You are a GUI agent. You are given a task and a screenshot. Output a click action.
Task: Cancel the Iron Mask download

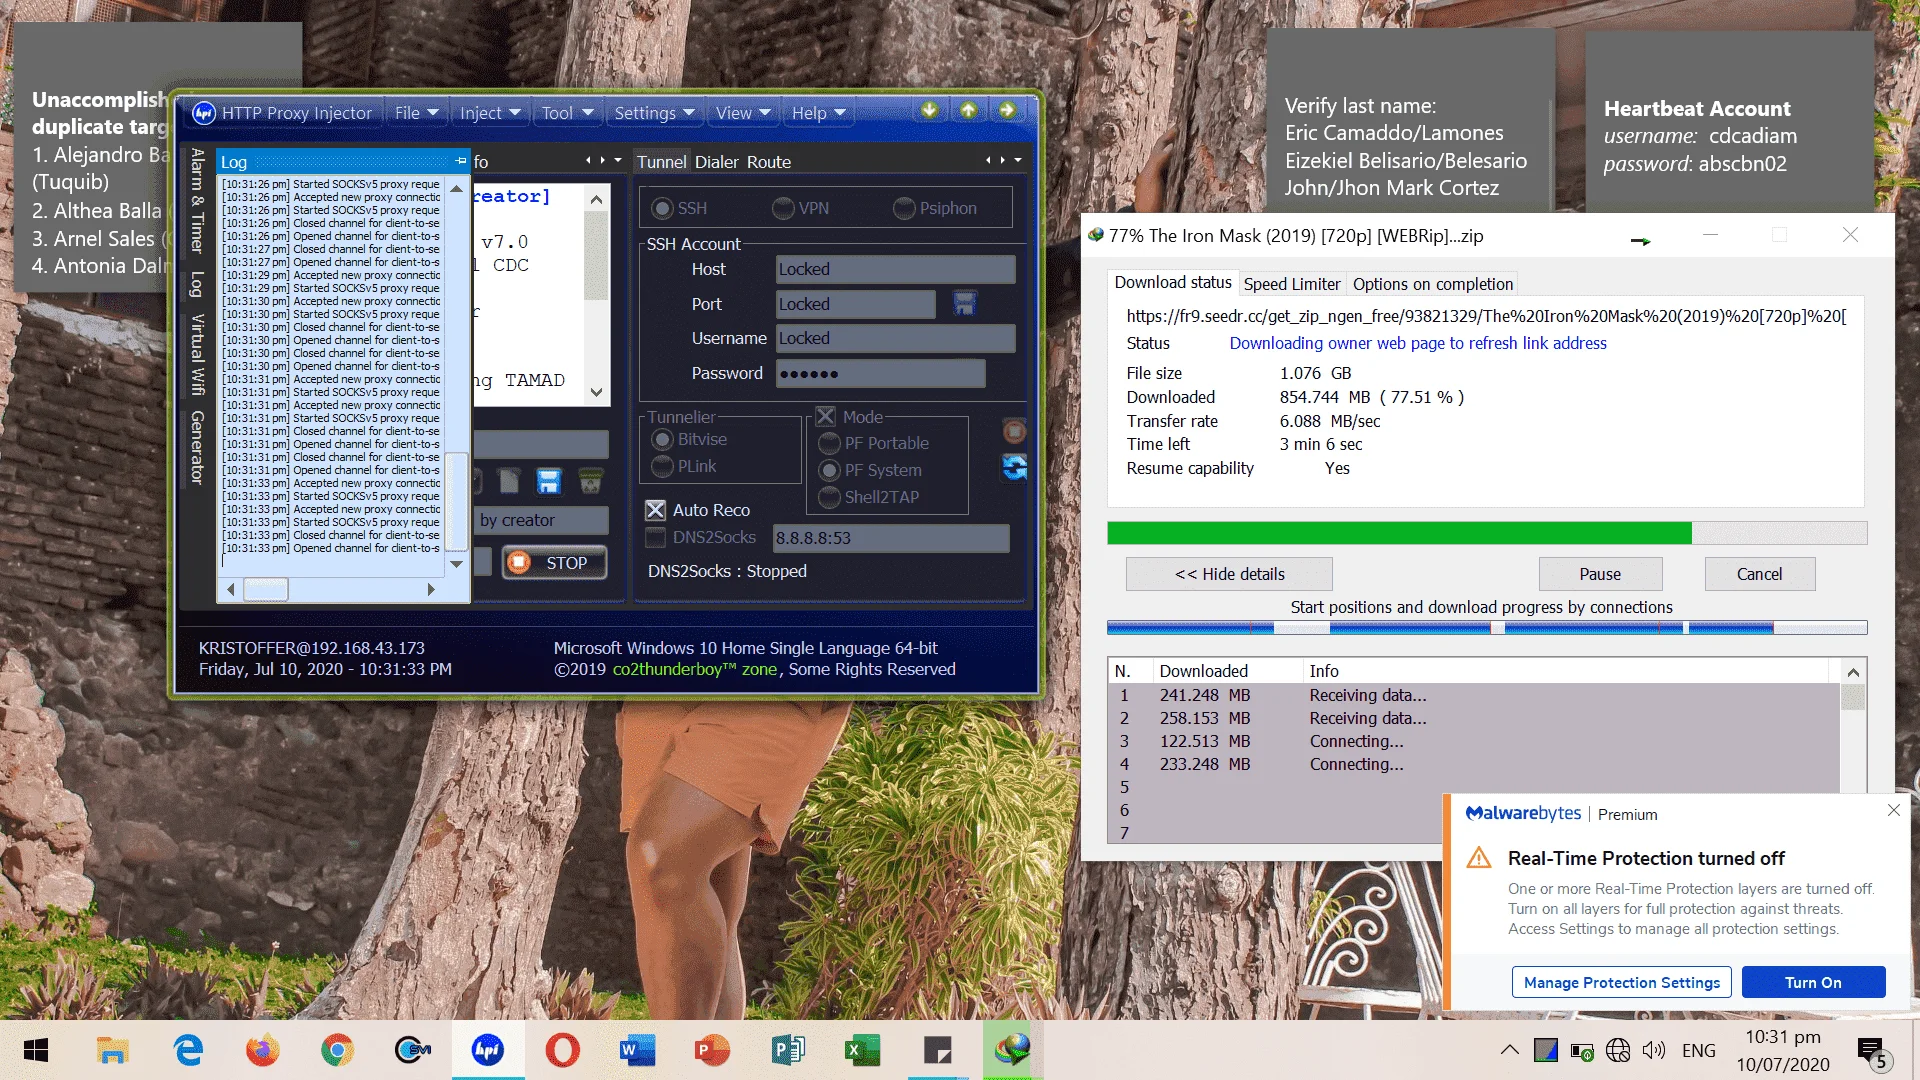tap(1759, 574)
